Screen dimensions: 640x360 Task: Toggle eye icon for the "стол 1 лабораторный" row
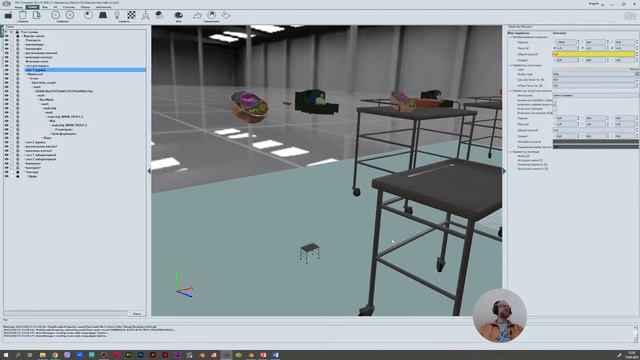[6, 155]
